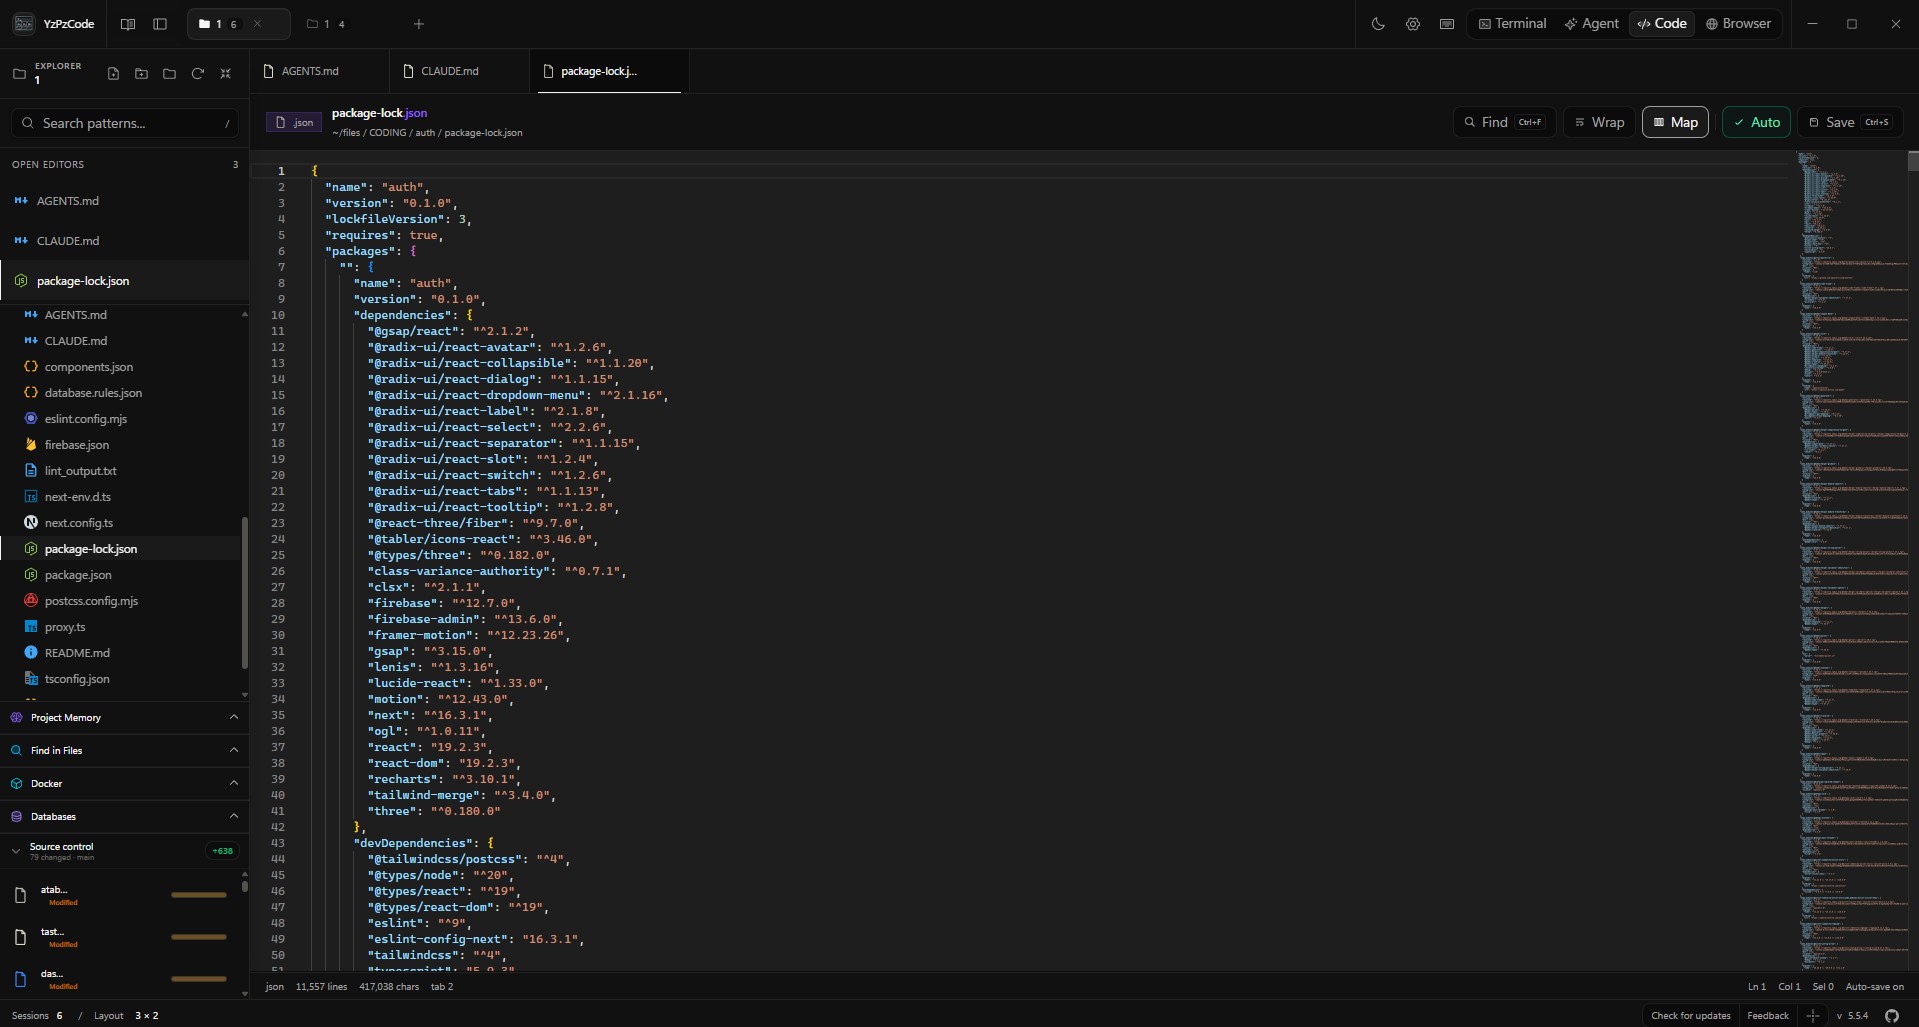The width and height of the screenshot is (1919, 1027).
Task: Add a new workspace with plus icon
Action: (x=419, y=24)
